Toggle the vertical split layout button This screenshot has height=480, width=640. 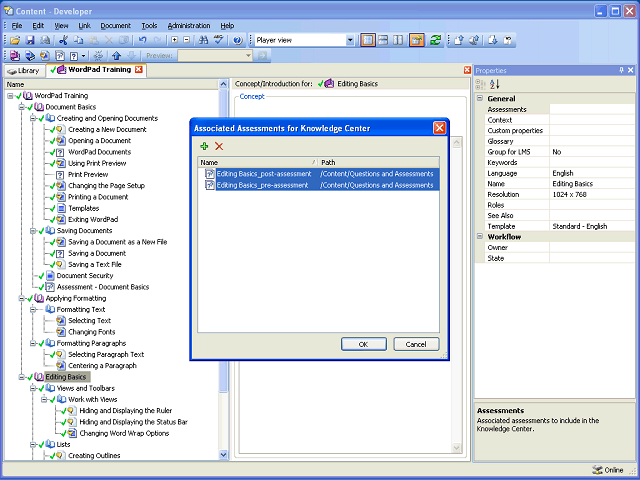click(398, 40)
